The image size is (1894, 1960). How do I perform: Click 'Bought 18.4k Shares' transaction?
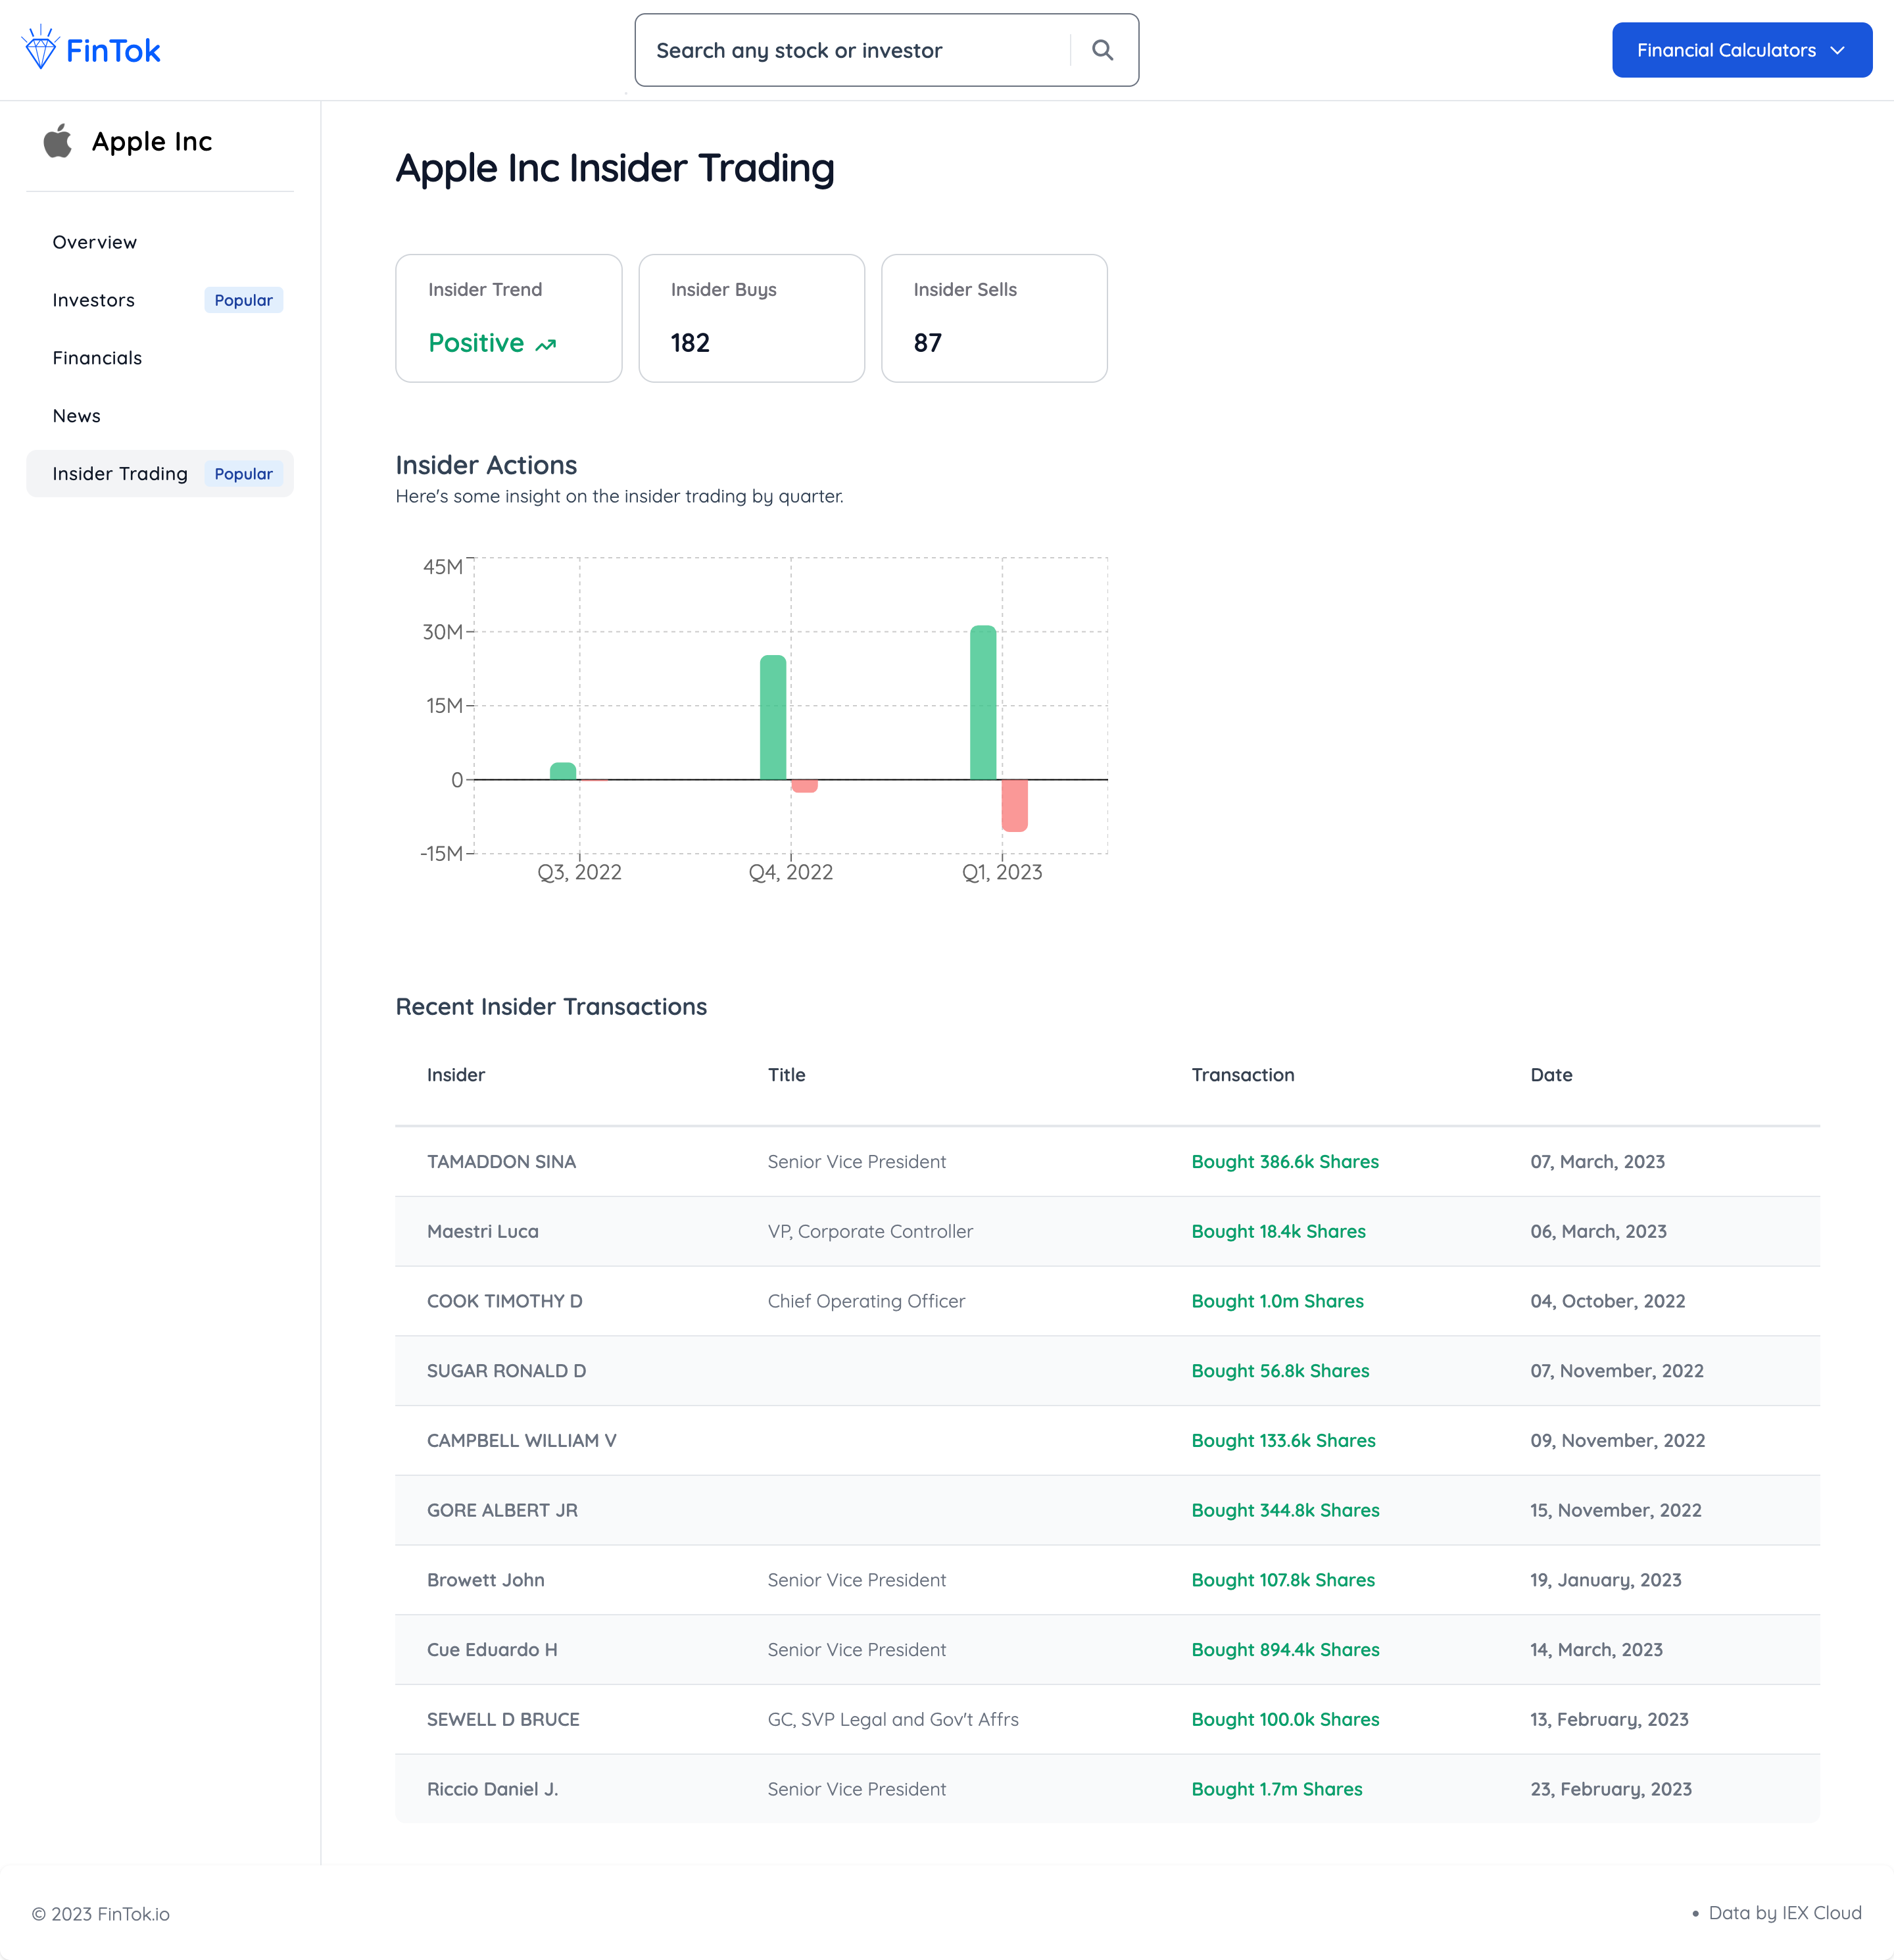click(x=1278, y=1232)
